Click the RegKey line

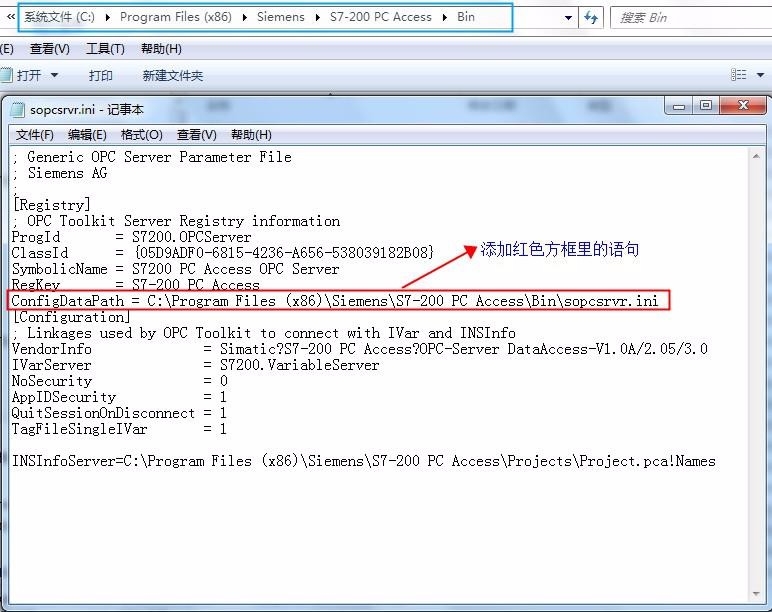136,285
